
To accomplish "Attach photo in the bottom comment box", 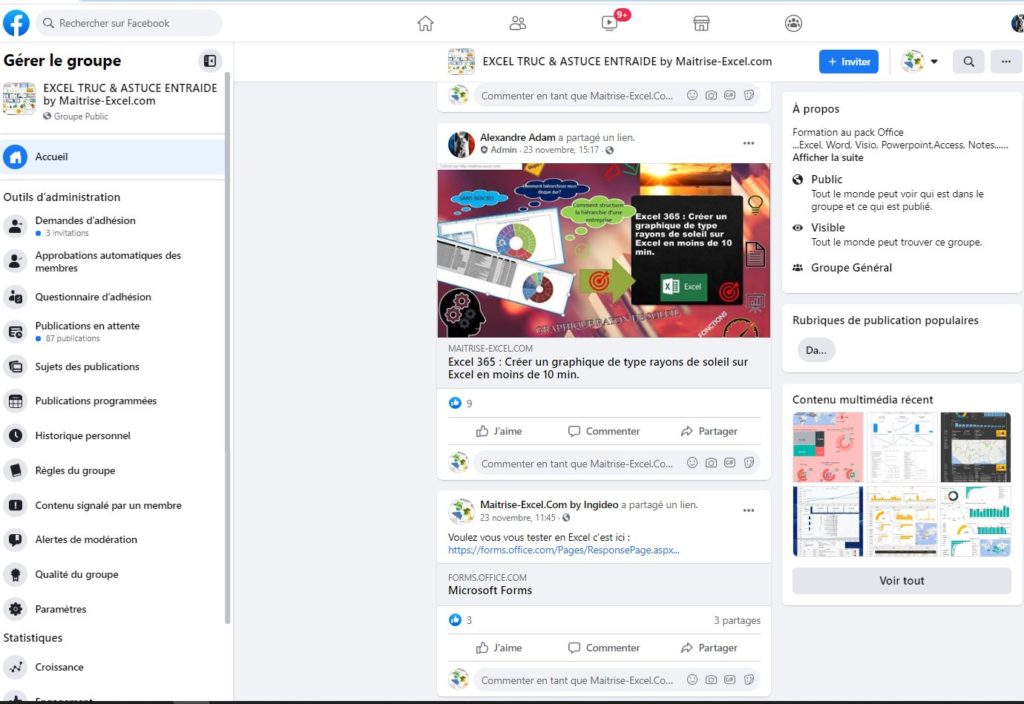I will [x=711, y=680].
